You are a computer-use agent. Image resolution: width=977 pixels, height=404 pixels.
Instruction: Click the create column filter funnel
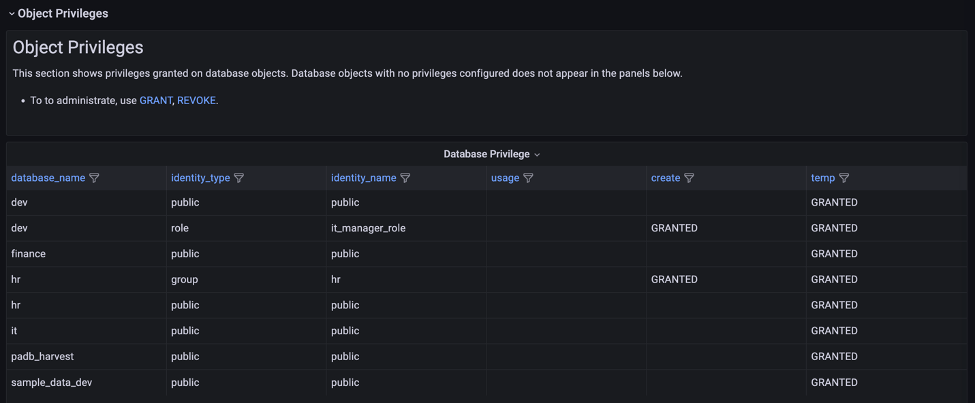(x=689, y=178)
